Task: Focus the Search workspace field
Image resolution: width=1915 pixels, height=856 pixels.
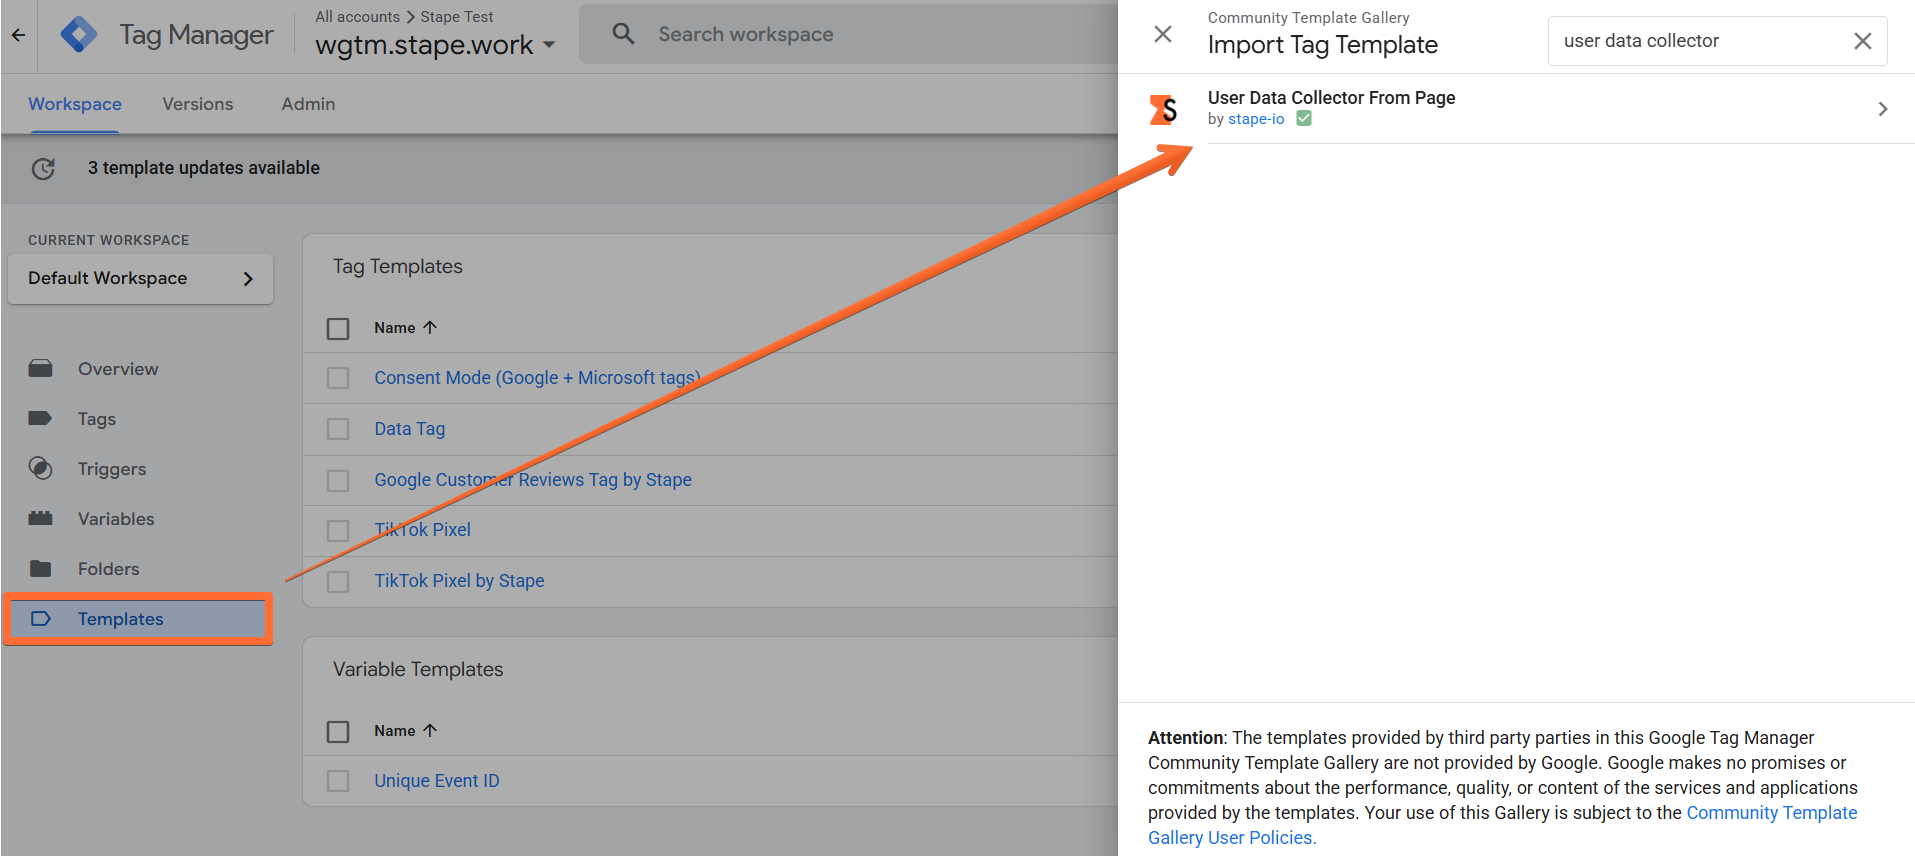Action: coord(848,34)
